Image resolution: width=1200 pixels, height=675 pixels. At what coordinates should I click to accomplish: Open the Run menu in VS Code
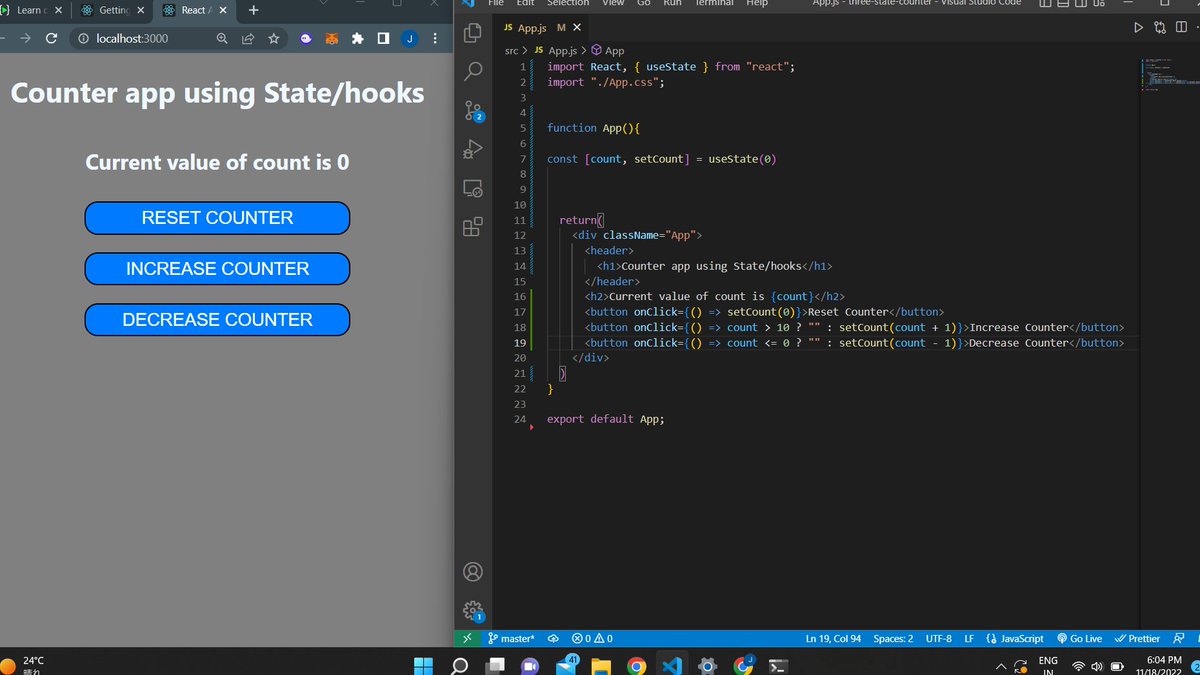point(673,3)
